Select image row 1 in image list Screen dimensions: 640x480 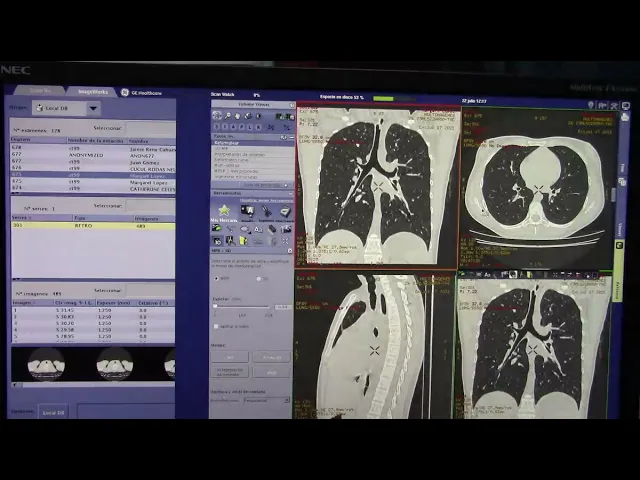93,310
